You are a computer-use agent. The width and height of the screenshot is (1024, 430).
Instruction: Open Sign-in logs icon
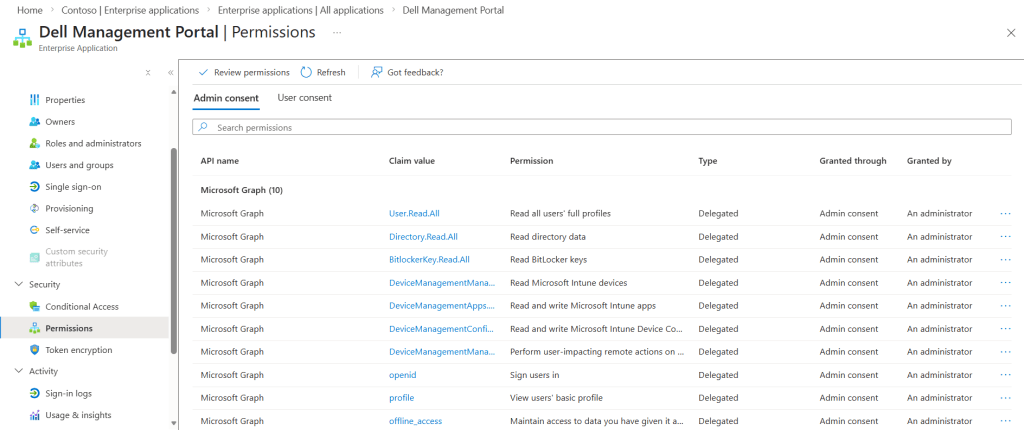click(x=35, y=393)
